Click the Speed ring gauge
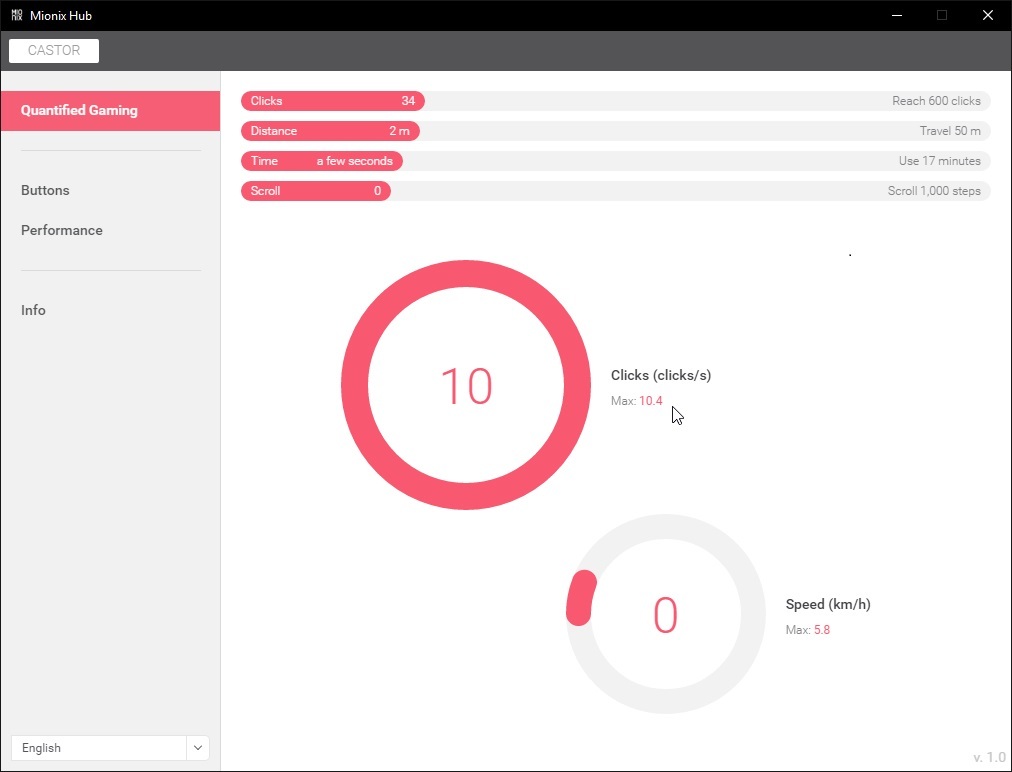1012x772 pixels. point(665,614)
